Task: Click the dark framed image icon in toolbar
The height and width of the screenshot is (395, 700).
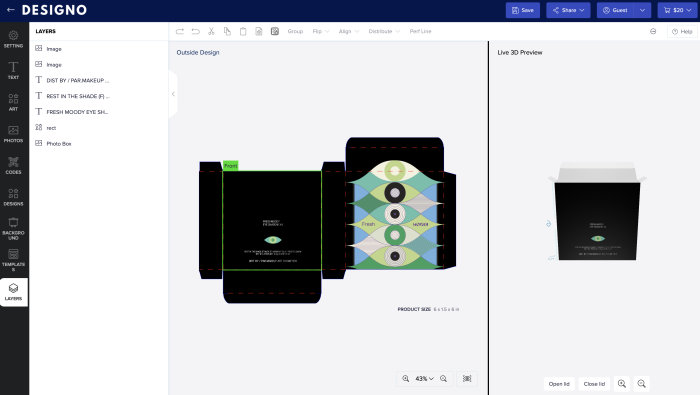Action: click(x=275, y=31)
